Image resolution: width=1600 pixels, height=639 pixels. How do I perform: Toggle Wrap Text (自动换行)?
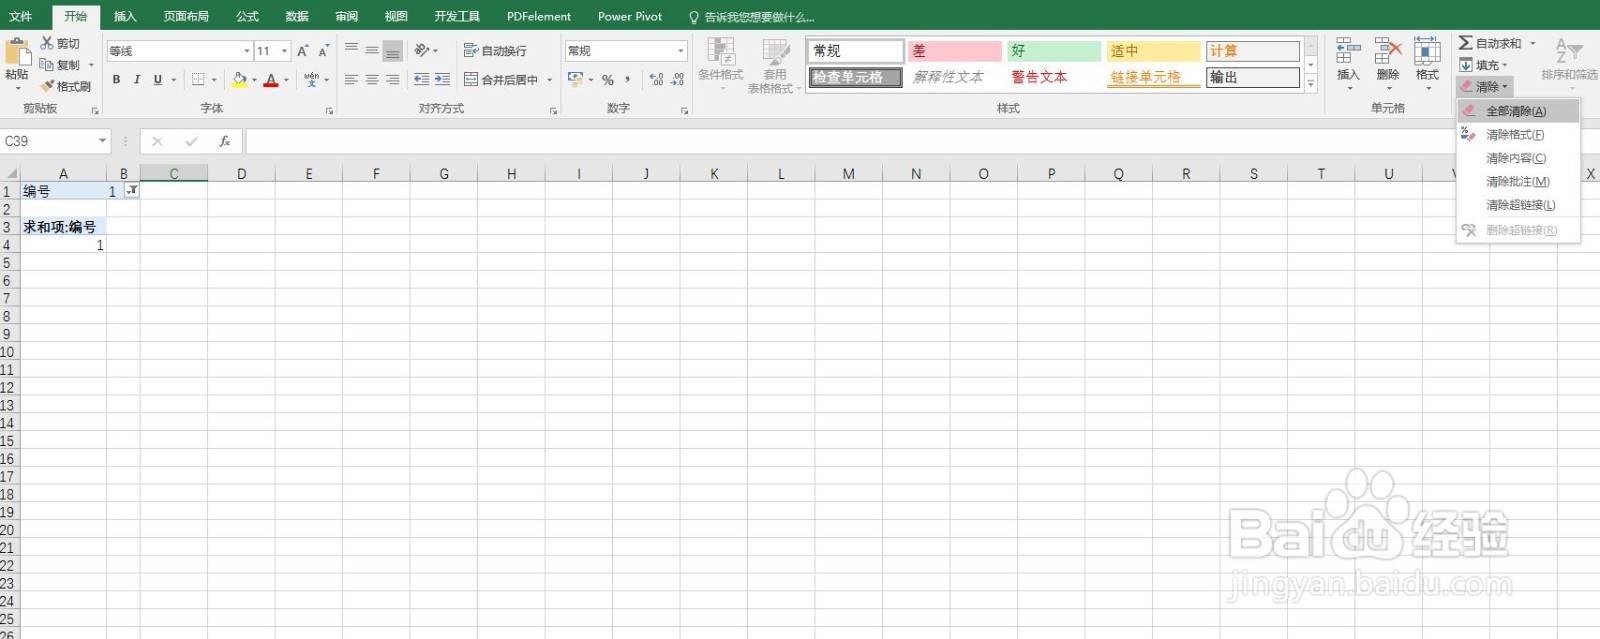[x=495, y=50]
